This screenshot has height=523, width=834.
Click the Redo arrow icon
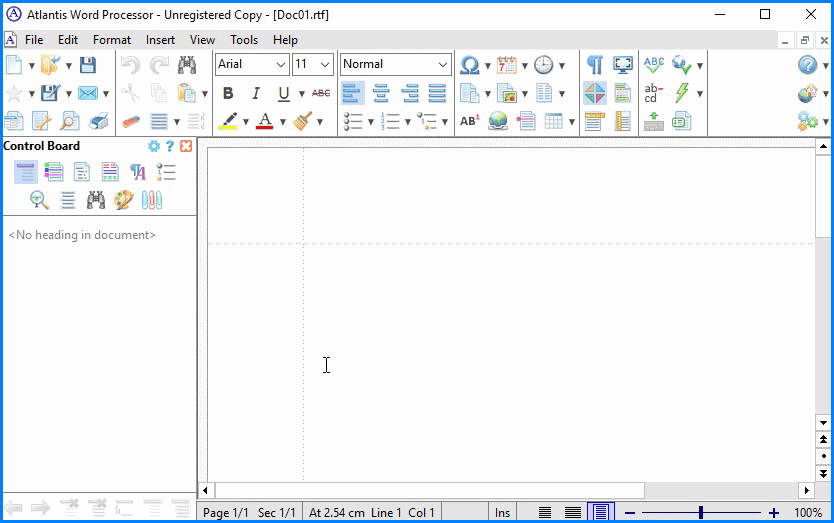(159, 65)
